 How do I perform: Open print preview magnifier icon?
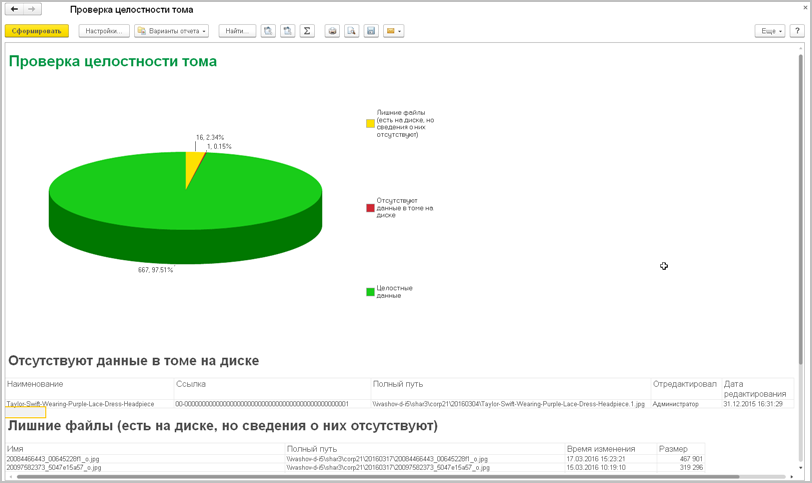click(352, 31)
